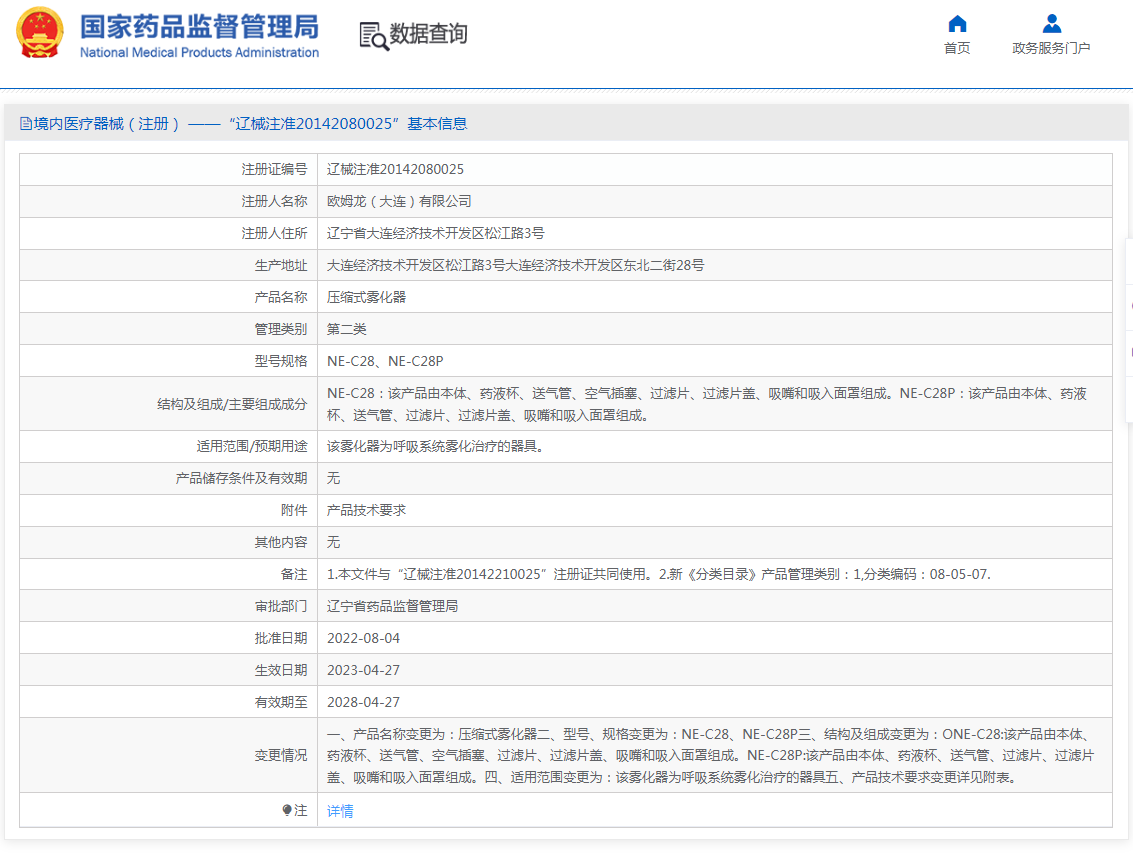The width and height of the screenshot is (1133, 858).
Task: Click the 生产地址 row label
Action: [280, 265]
